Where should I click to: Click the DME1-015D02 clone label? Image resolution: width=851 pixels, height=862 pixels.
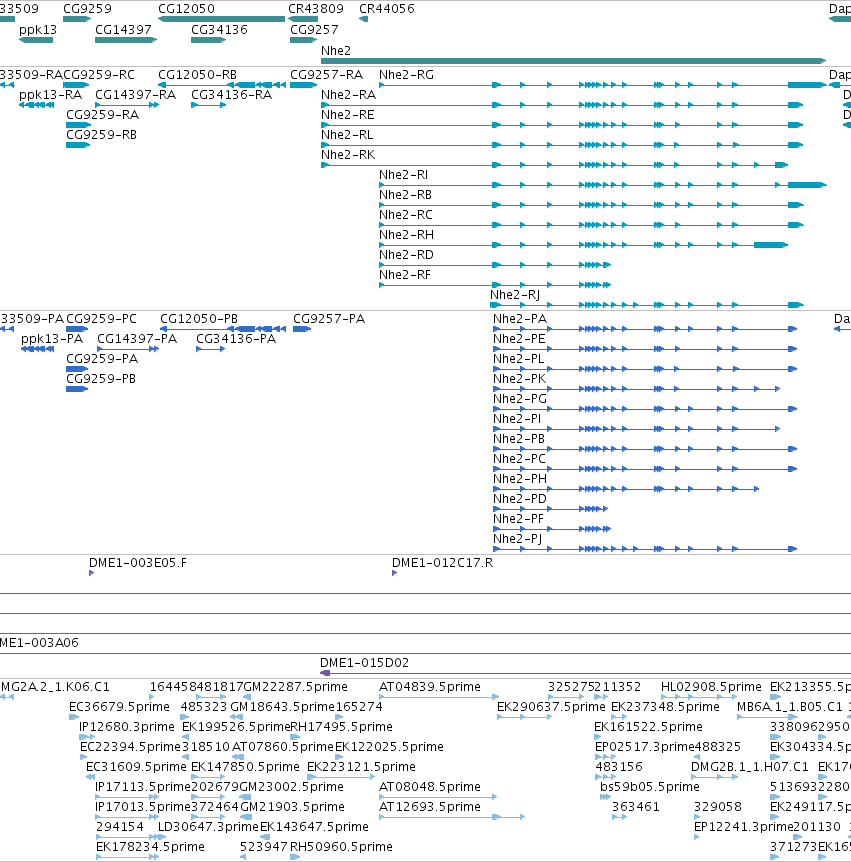[x=364, y=663]
